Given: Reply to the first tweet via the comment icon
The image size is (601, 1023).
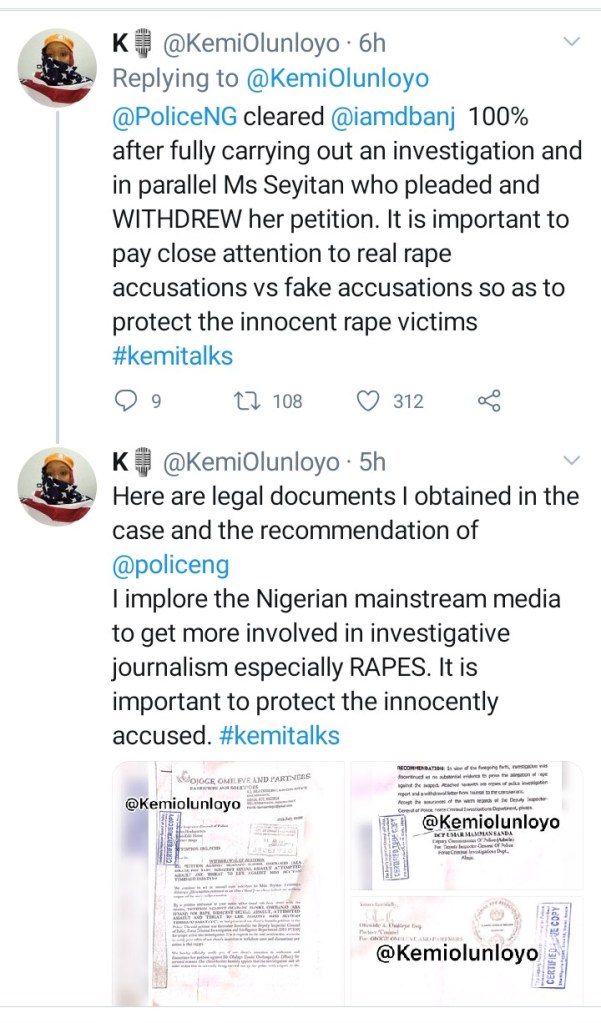Looking at the screenshot, I should (126, 401).
